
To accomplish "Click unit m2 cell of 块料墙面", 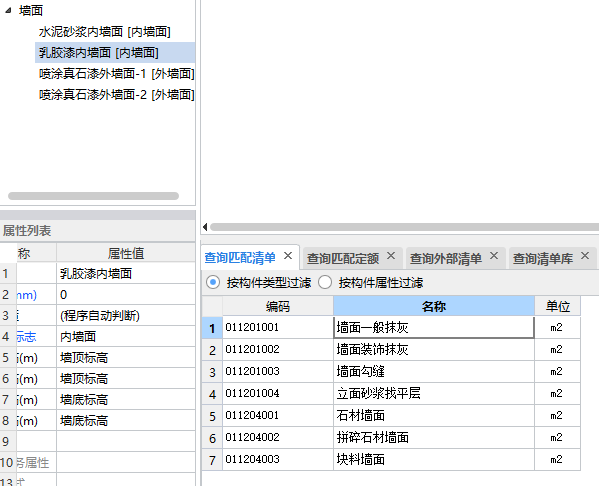I will pos(557,459).
